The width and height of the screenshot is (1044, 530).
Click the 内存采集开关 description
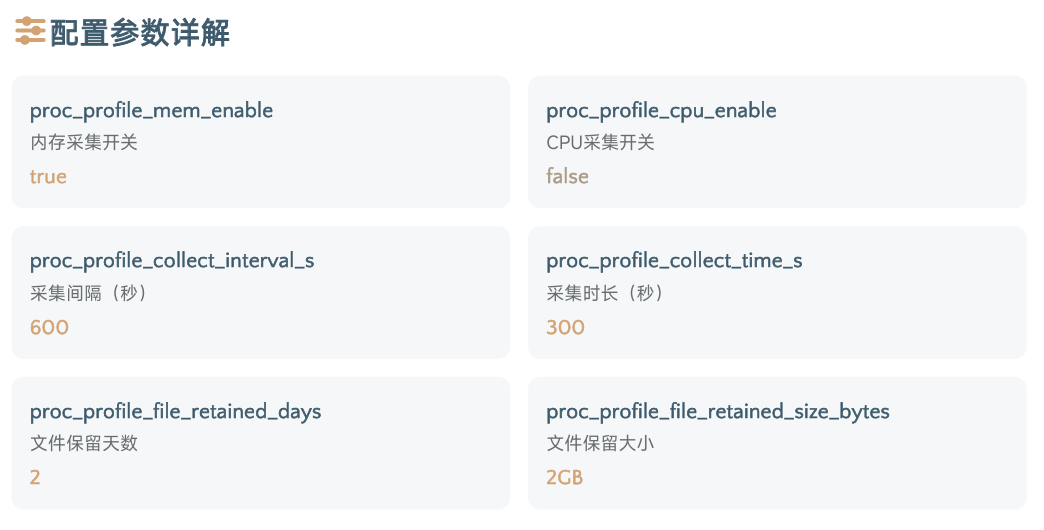click(x=84, y=142)
